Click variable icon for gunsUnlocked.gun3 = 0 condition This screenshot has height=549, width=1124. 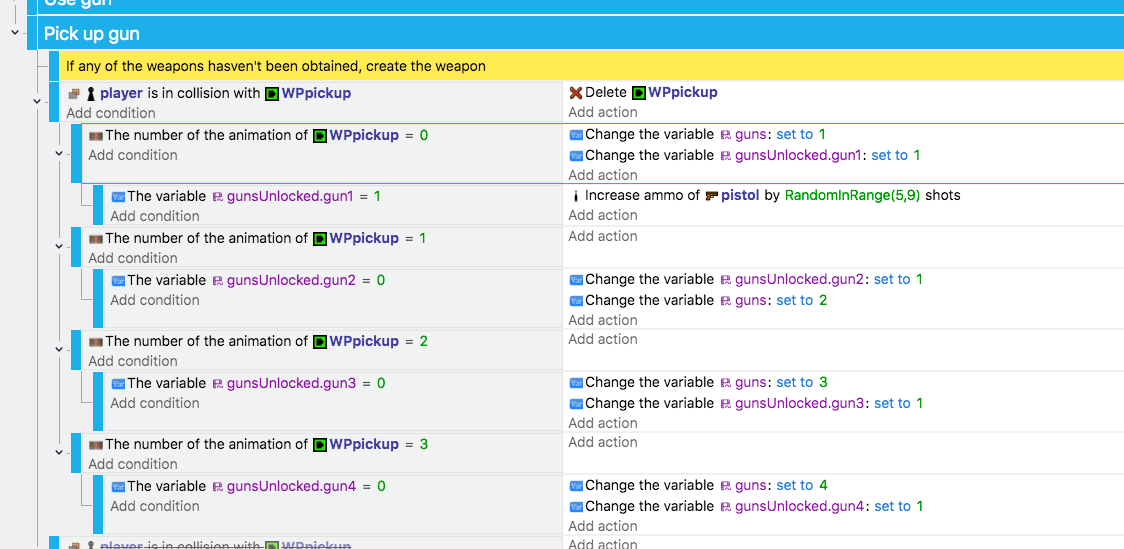[x=118, y=383]
